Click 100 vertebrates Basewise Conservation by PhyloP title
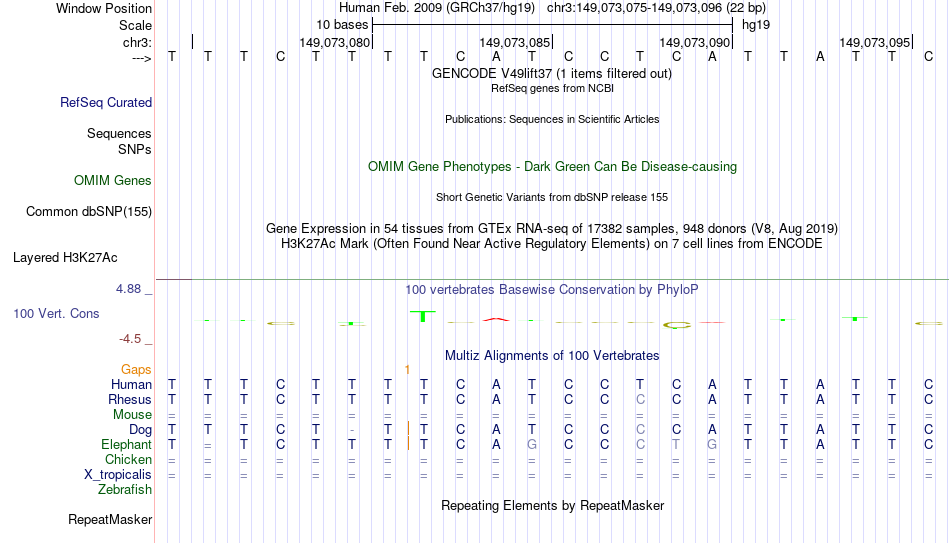Viewport: 950px width, 543px height. [x=552, y=290]
